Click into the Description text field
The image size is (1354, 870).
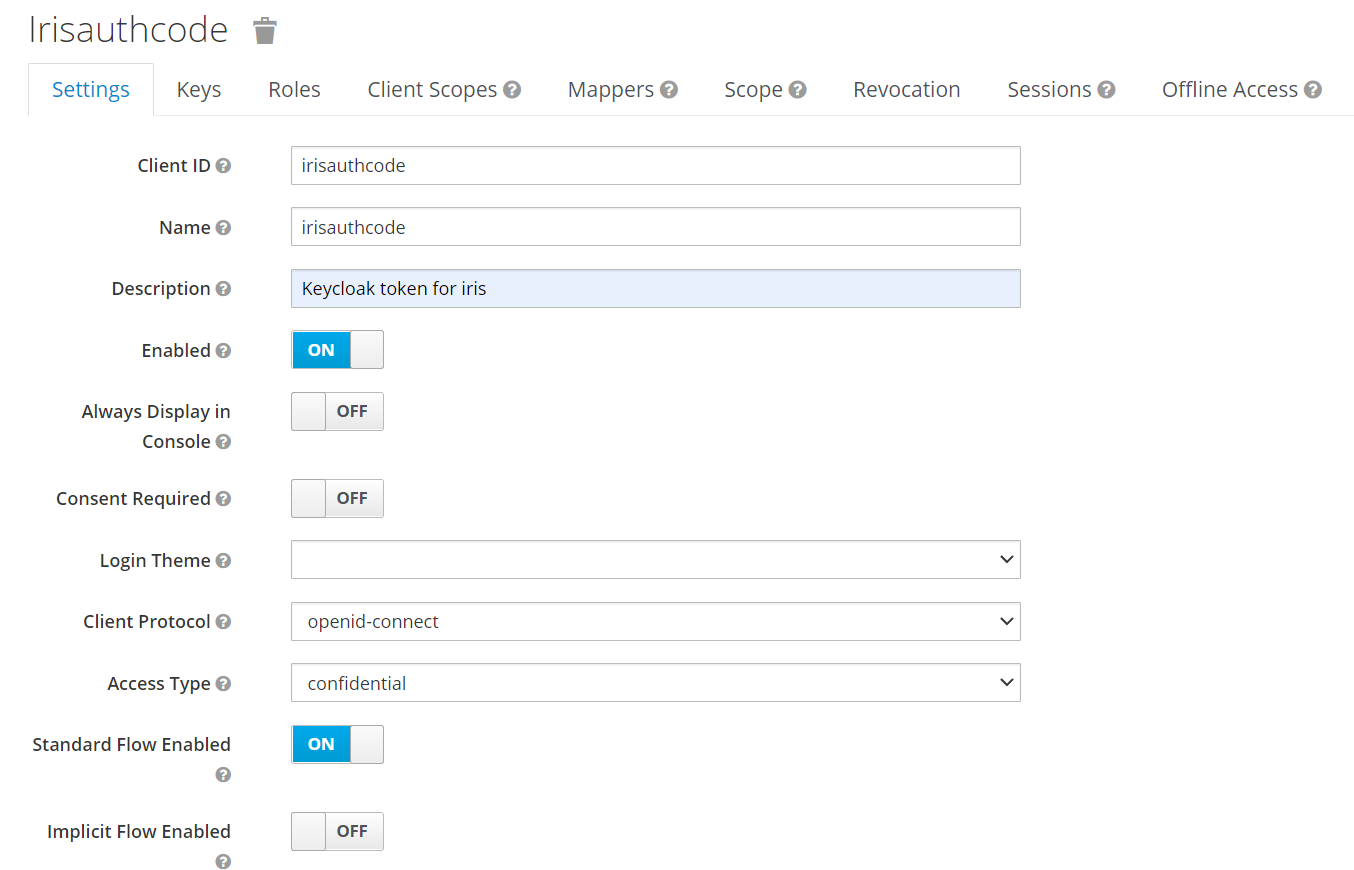[655, 289]
